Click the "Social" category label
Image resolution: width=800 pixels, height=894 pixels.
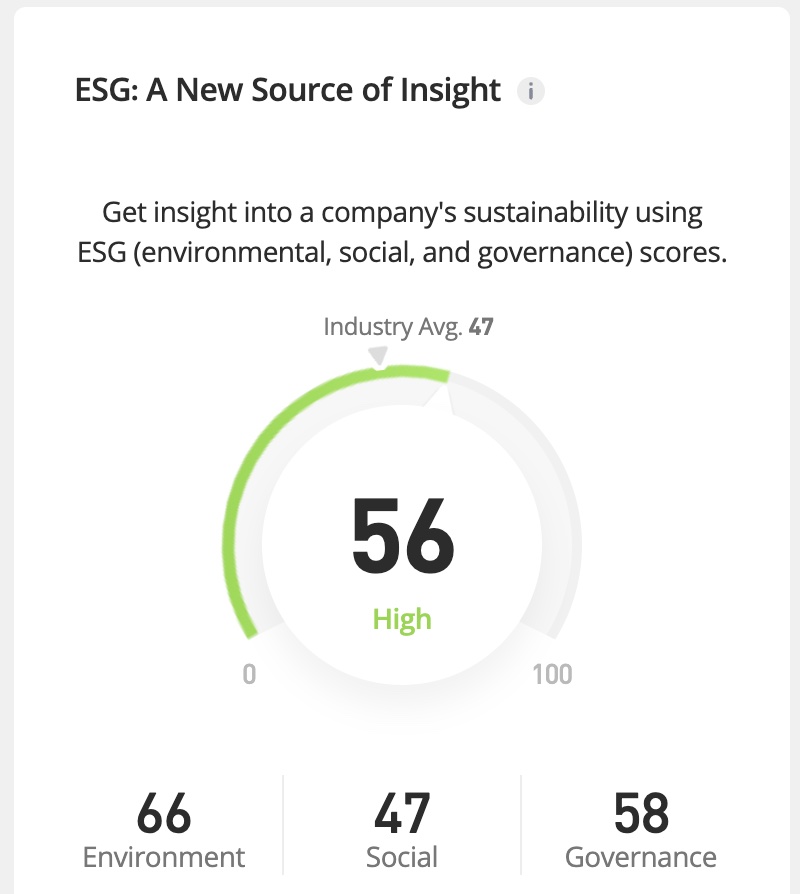(x=402, y=857)
